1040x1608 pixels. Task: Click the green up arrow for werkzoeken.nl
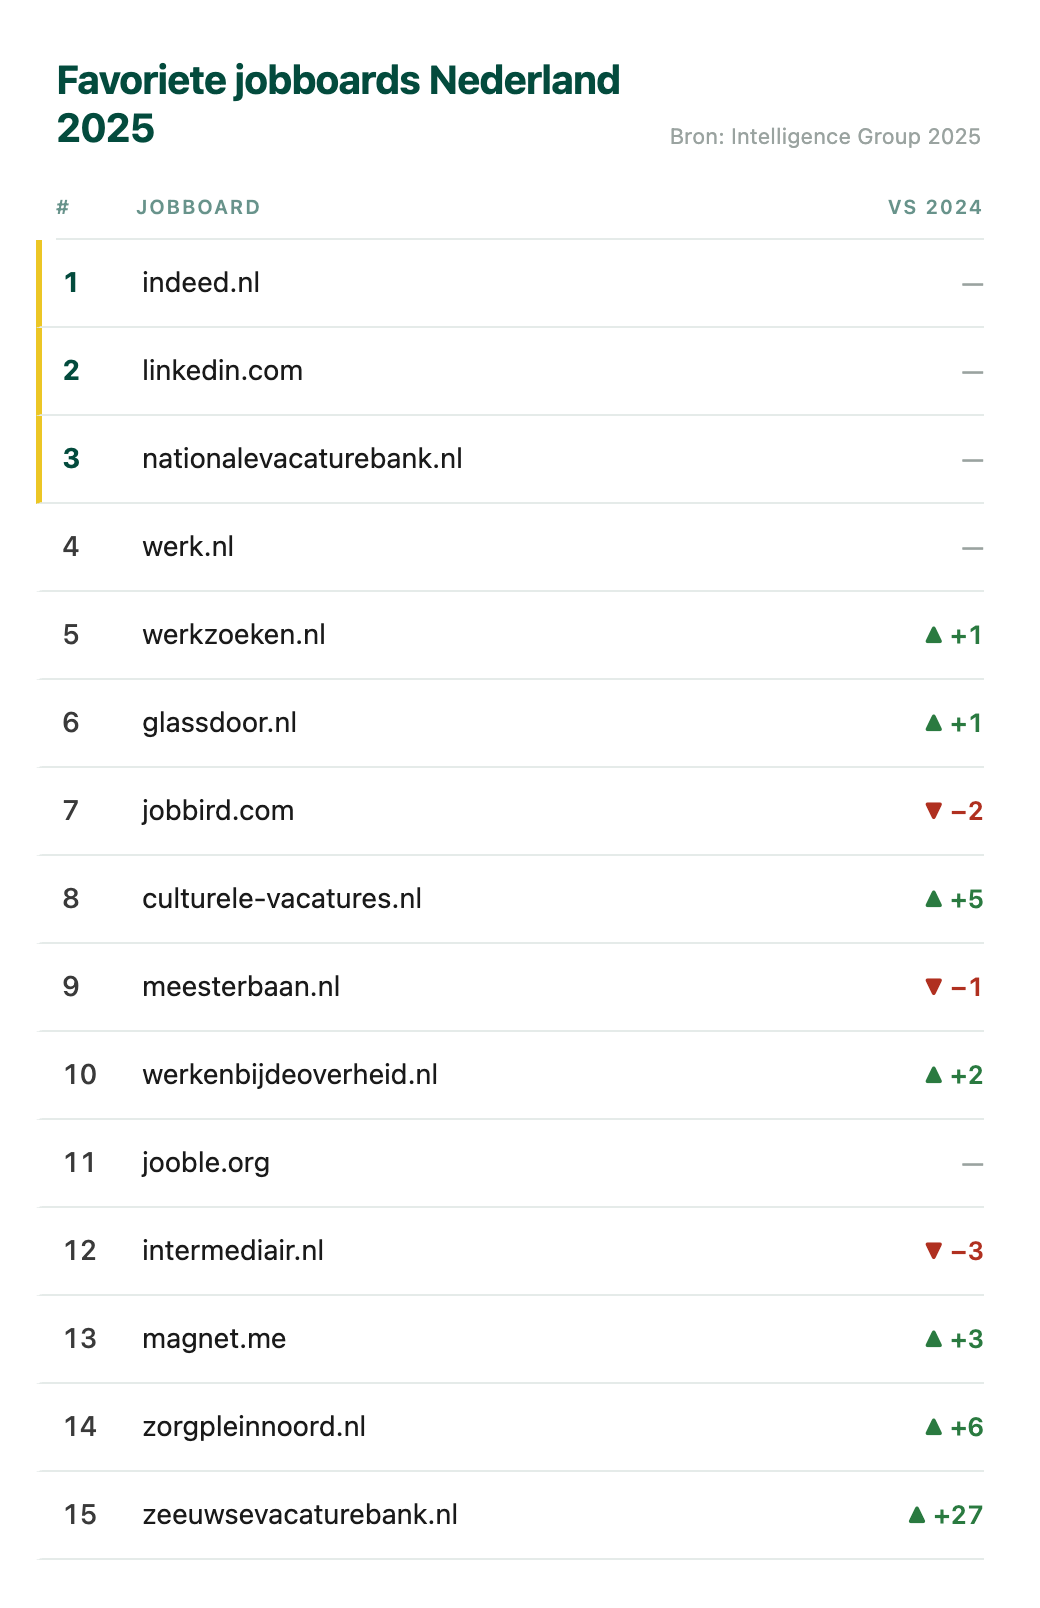(x=934, y=635)
